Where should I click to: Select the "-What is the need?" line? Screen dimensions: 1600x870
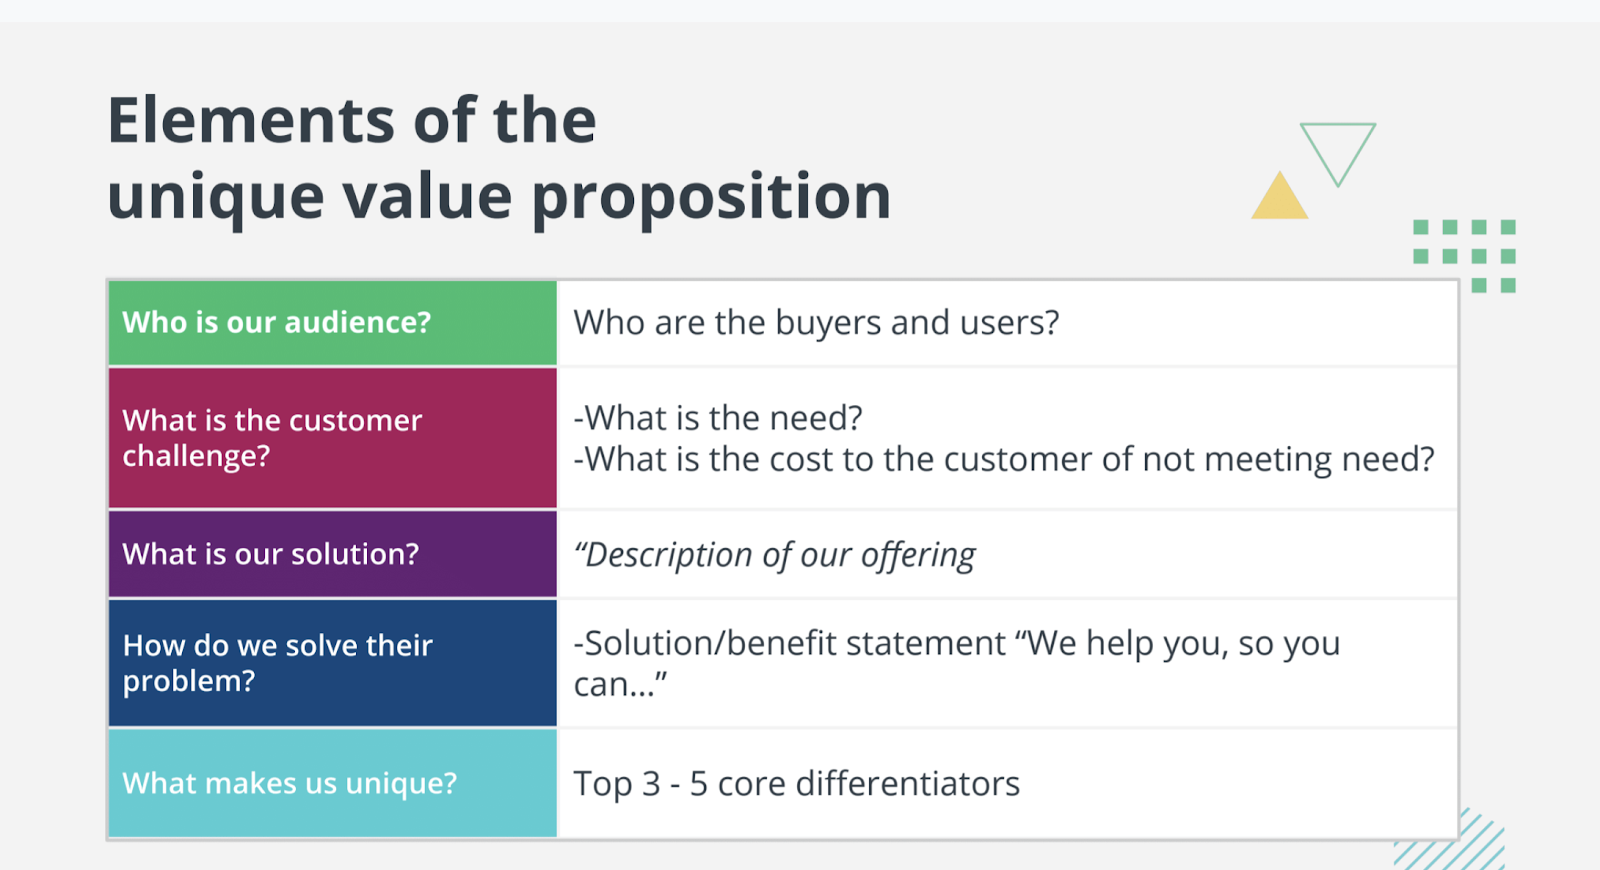click(x=718, y=418)
